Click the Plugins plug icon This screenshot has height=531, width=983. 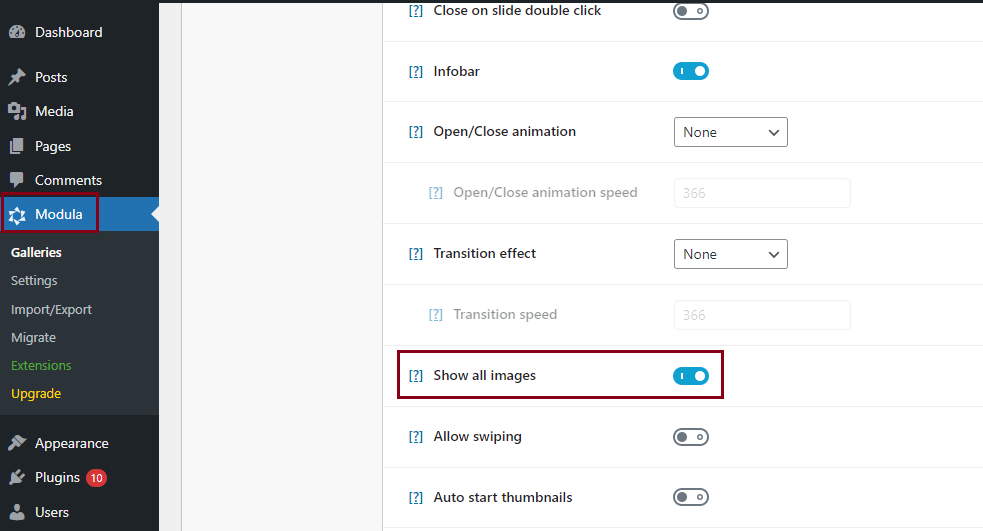pos(18,478)
